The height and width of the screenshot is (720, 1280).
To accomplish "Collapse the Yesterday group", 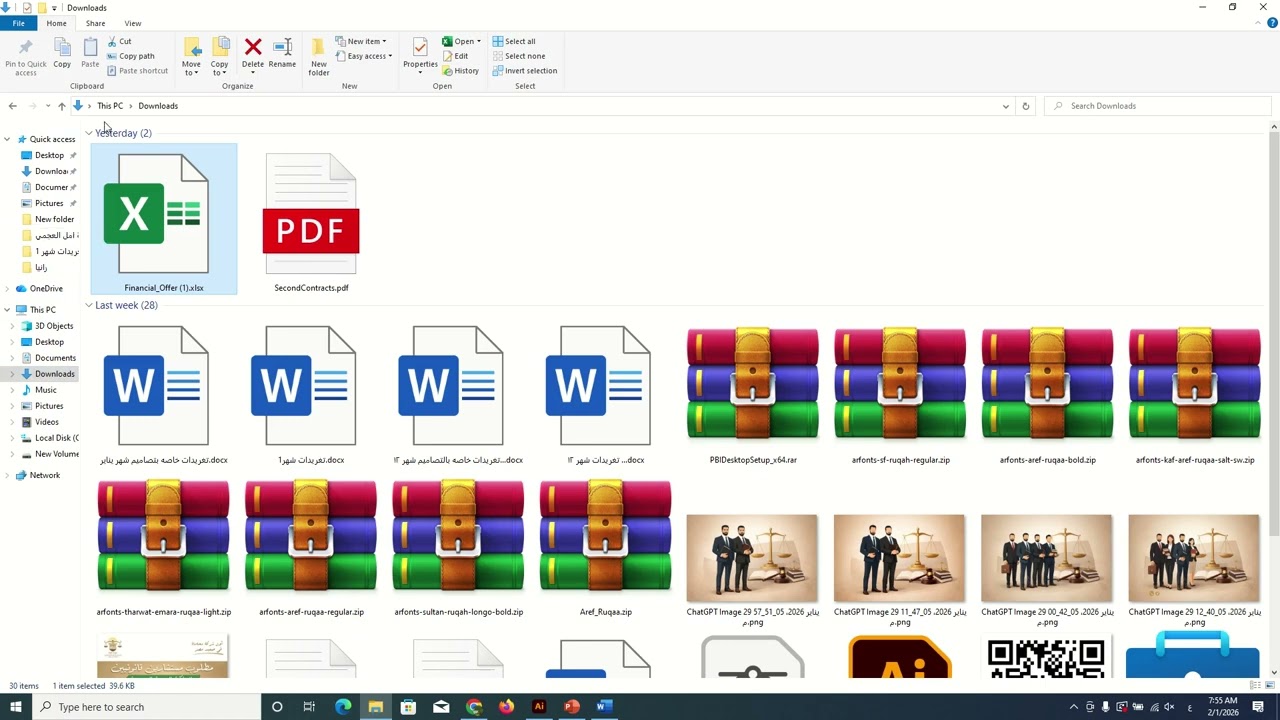I will click(88, 133).
